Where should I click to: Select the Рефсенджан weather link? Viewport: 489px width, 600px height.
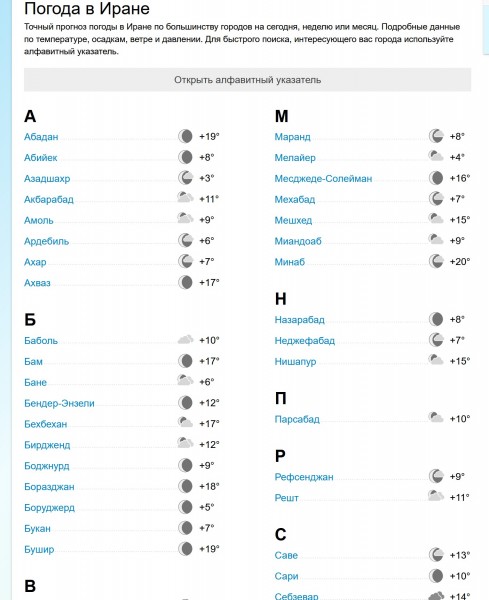(304, 477)
